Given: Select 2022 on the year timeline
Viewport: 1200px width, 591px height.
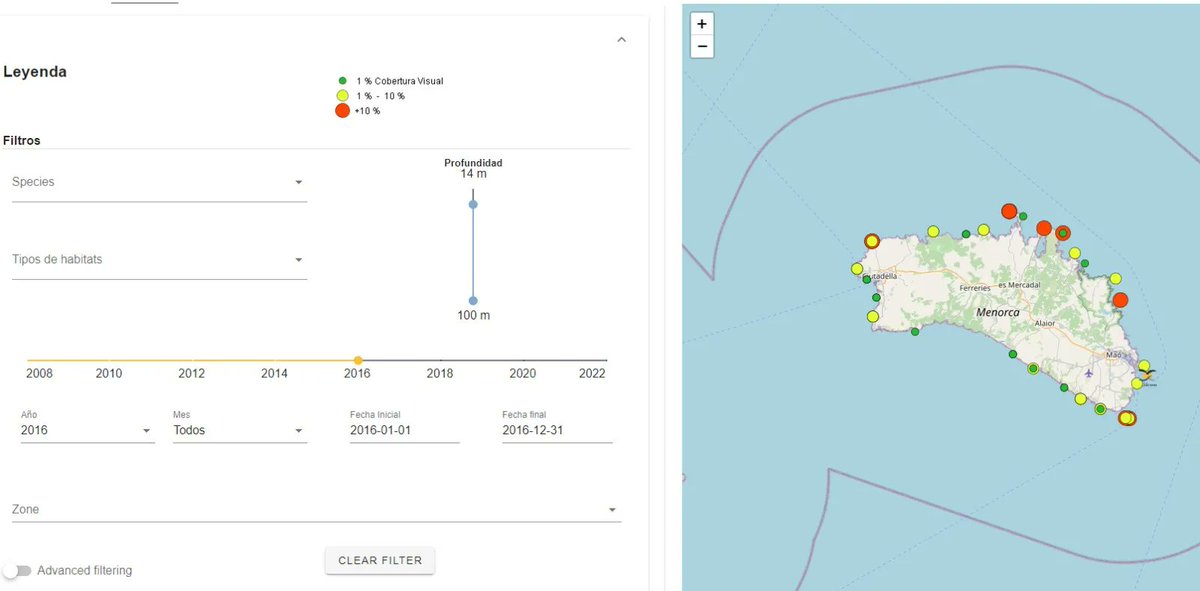Looking at the screenshot, I should point(593,374).
